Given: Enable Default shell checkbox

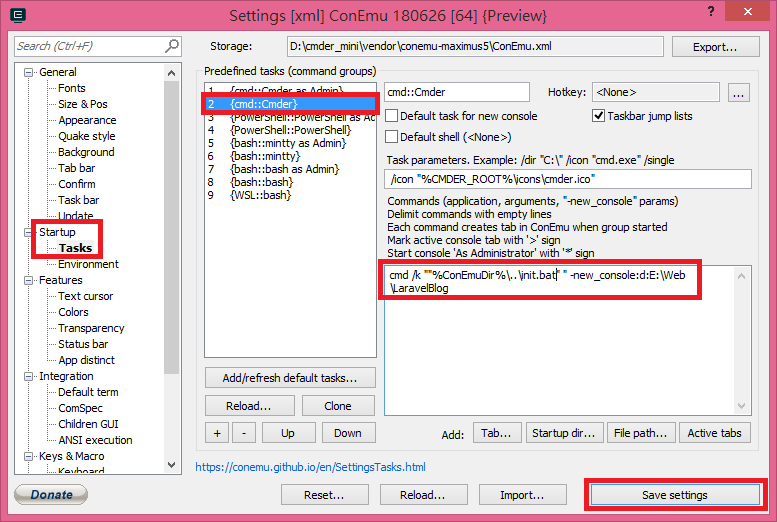Looking at the screenshot, I should (391, 137).
